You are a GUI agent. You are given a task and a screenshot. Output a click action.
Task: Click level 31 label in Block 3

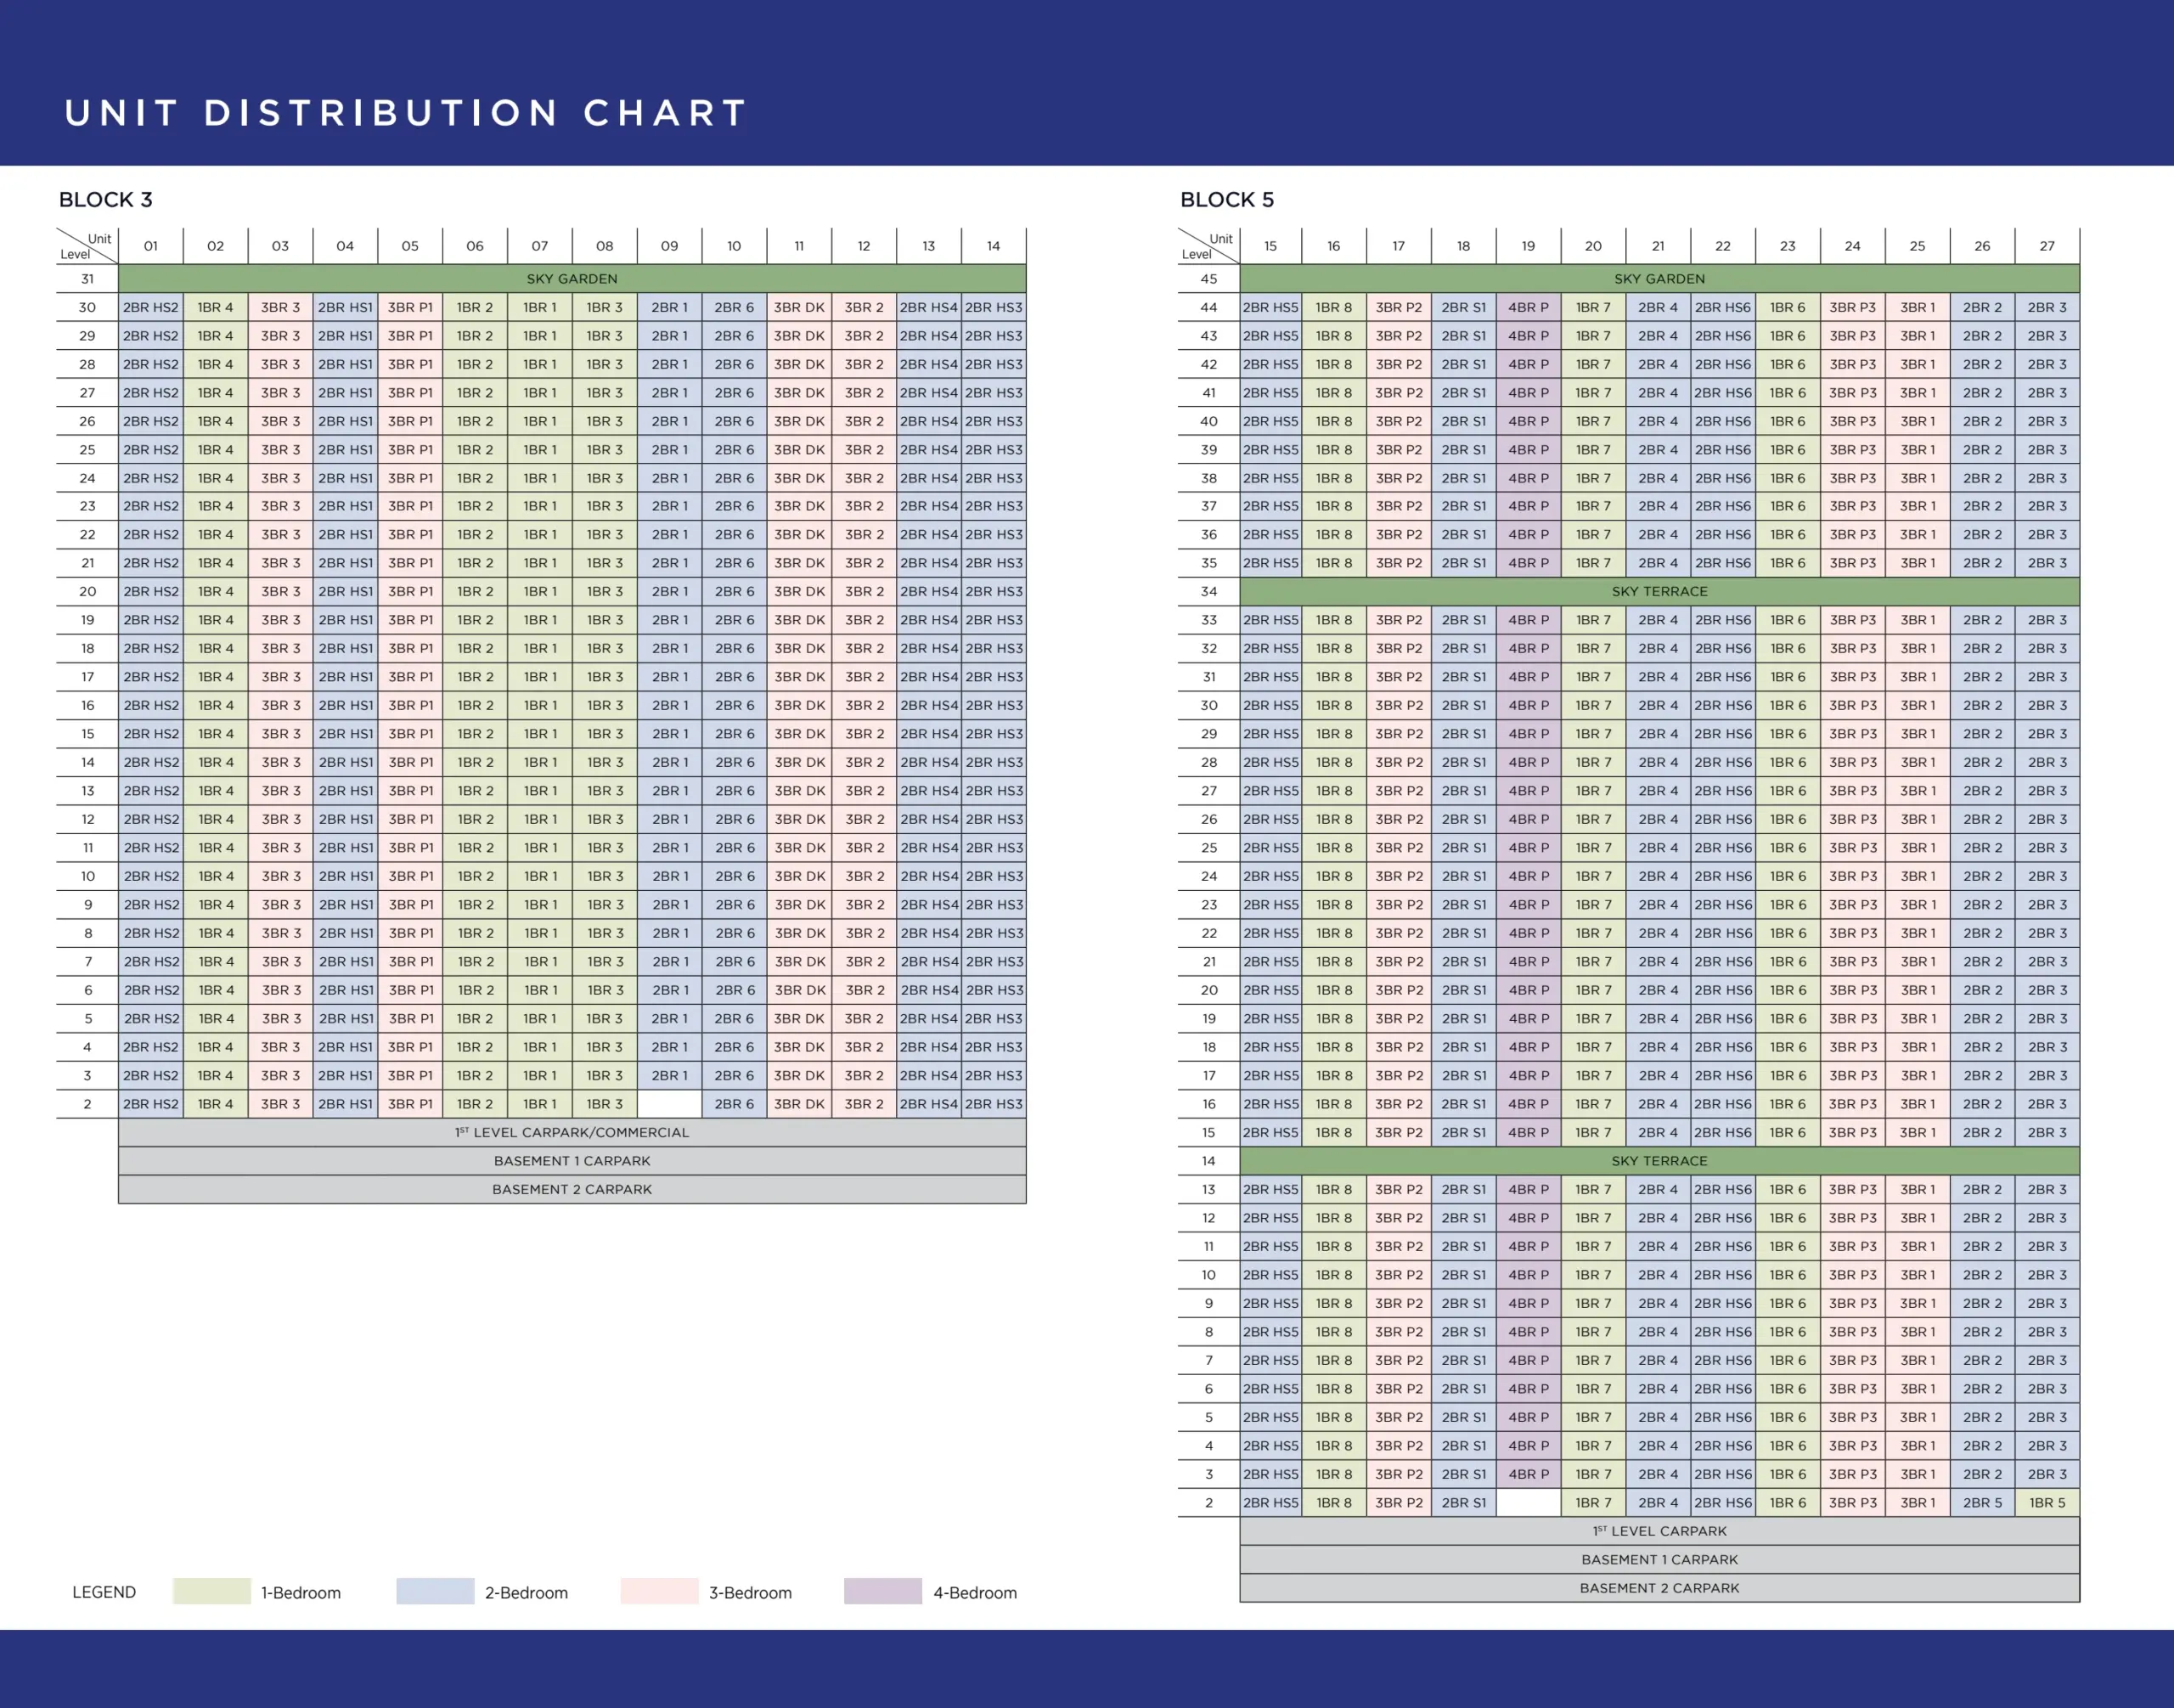tap(87, 279)
